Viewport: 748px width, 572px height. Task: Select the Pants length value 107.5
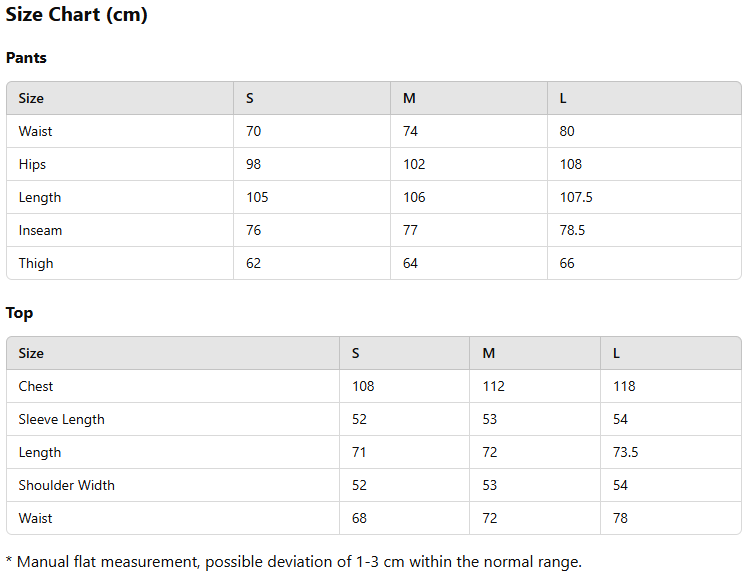(x=576, y=197)
